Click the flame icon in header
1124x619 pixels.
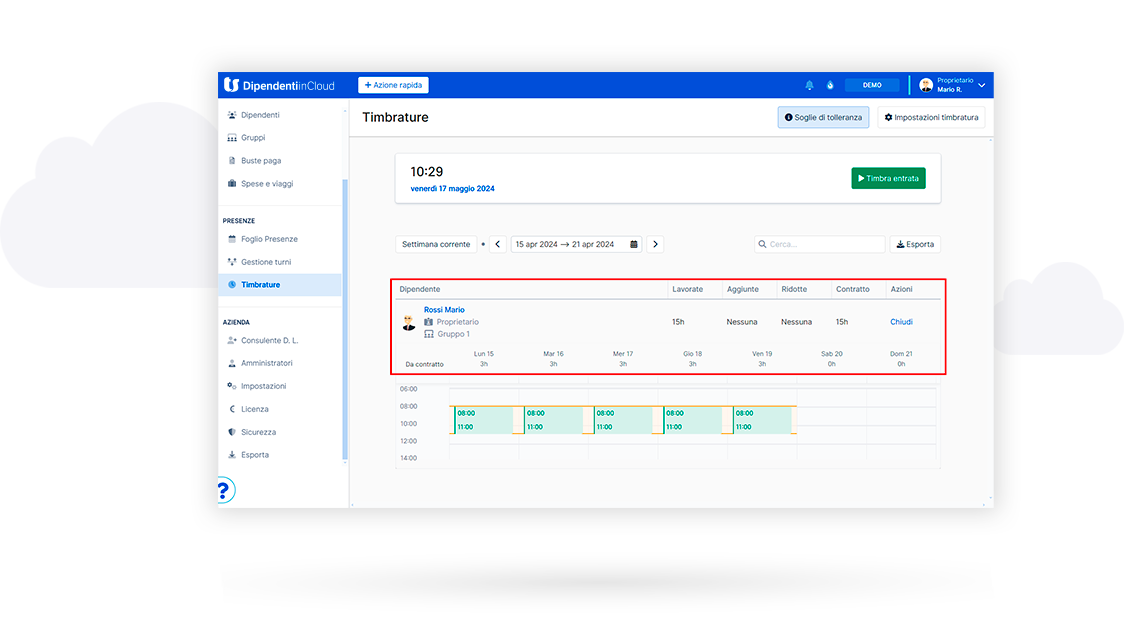pyautogui.click(x=830, y=85)
